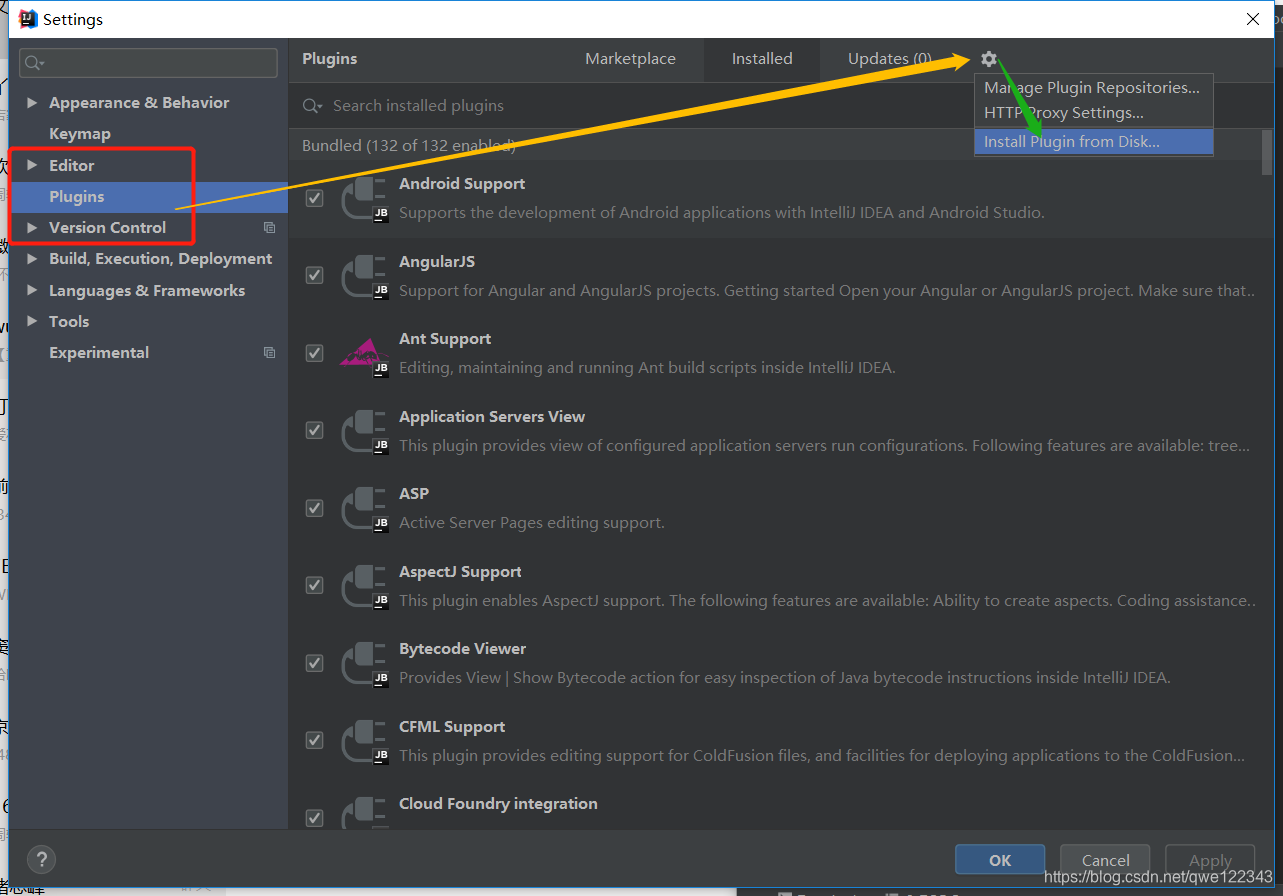Click the Search installed plugins field
1283x896 pixels.
click(x=780, y=106)
